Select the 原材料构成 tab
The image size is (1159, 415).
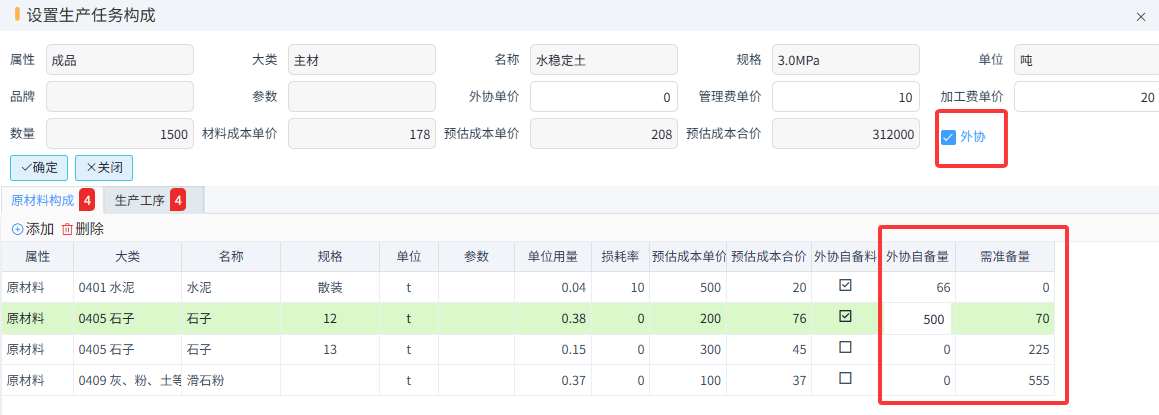(x=41, y=200)
